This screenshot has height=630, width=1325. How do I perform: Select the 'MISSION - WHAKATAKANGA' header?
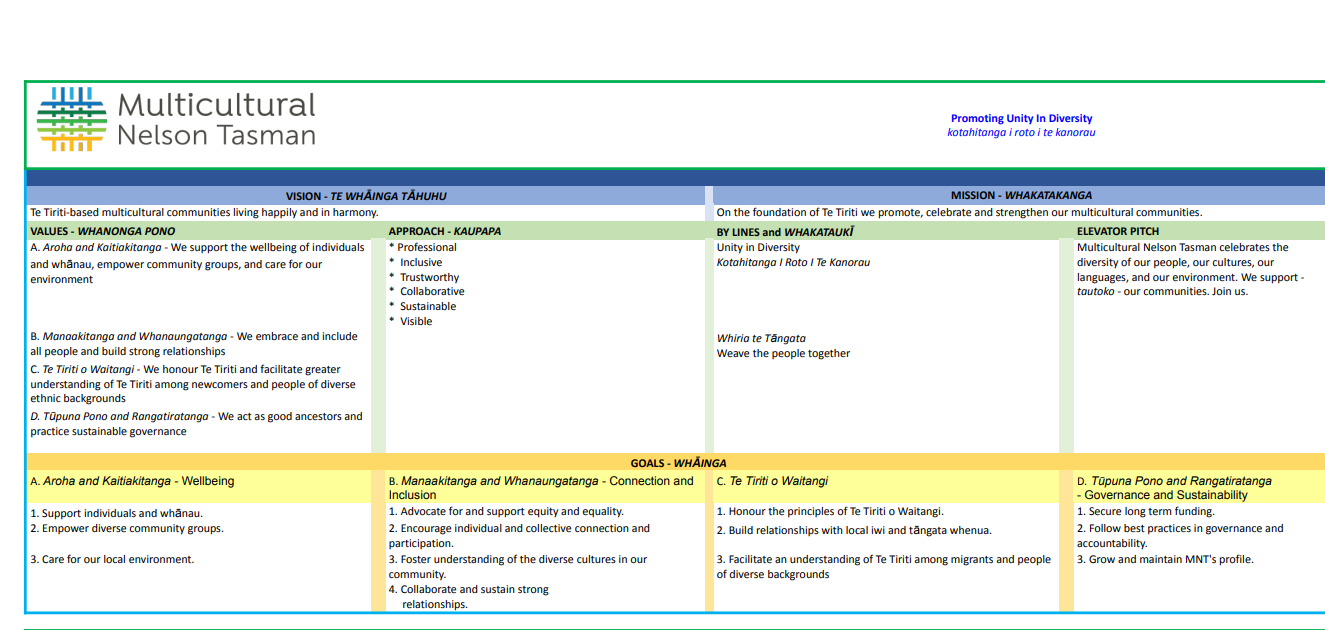click(1020, 195)
